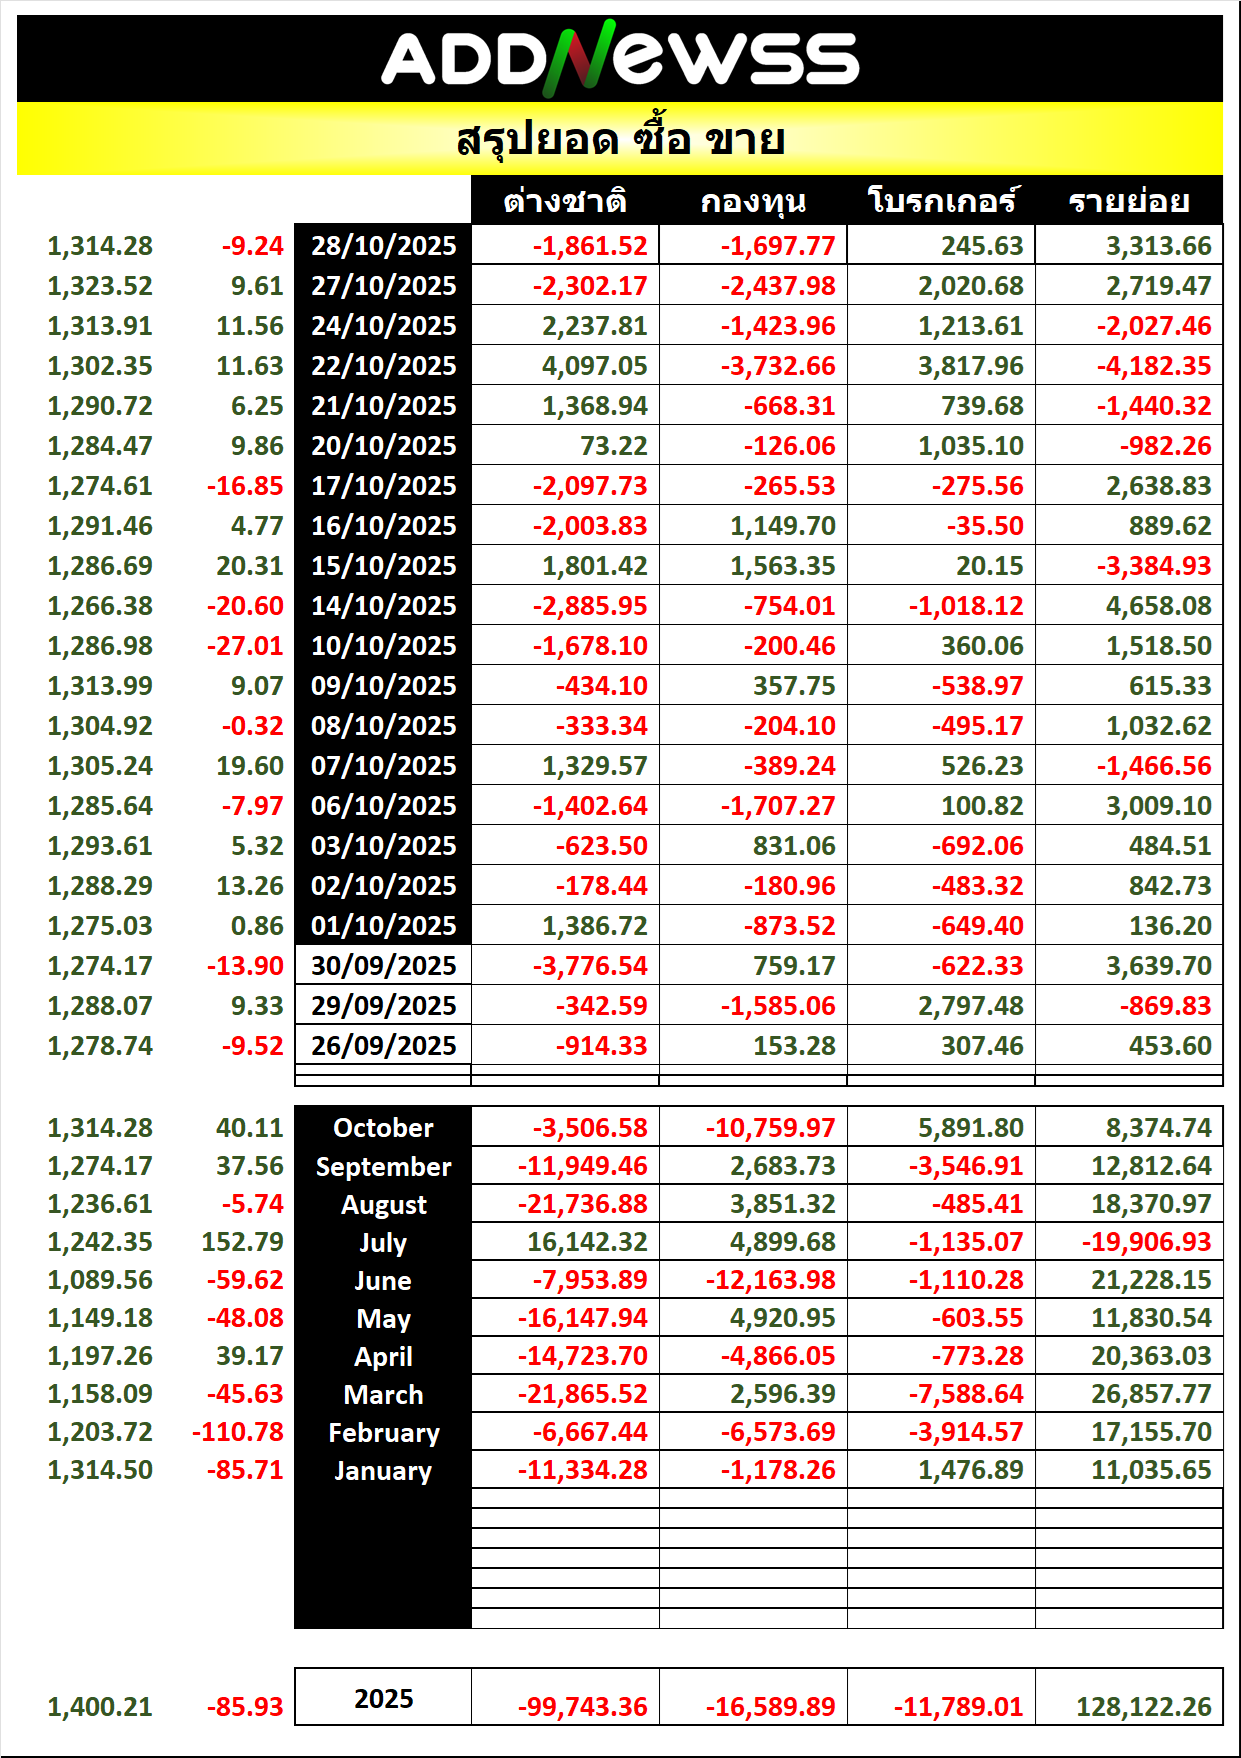Click the 2025 yearly total label
Screen dimensions: 1241x1758
click(x=383, y=1698)
